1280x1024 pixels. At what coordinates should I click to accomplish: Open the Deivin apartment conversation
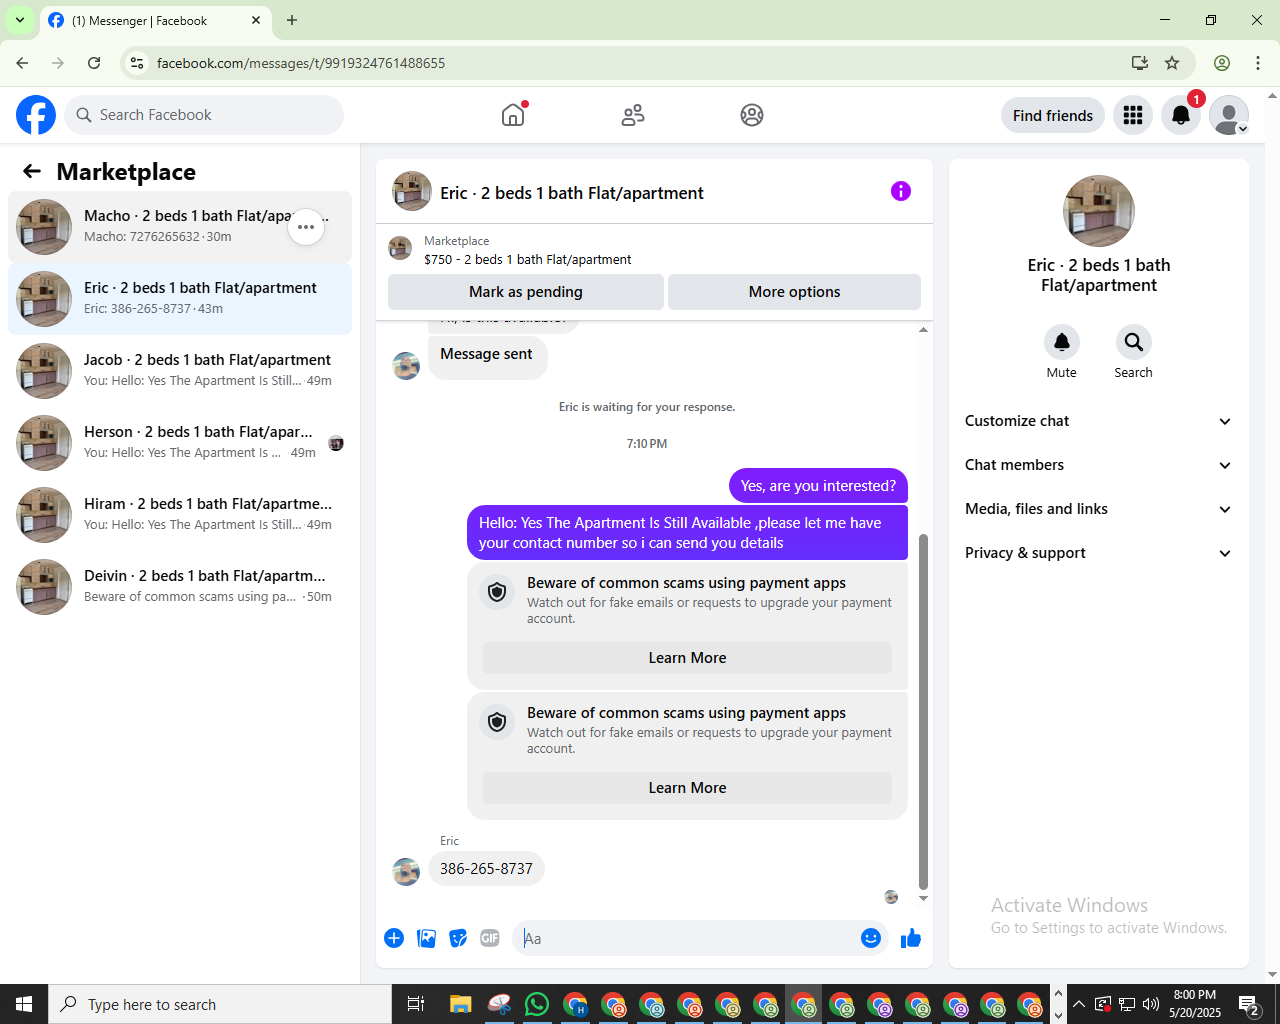tap(180, 587)
